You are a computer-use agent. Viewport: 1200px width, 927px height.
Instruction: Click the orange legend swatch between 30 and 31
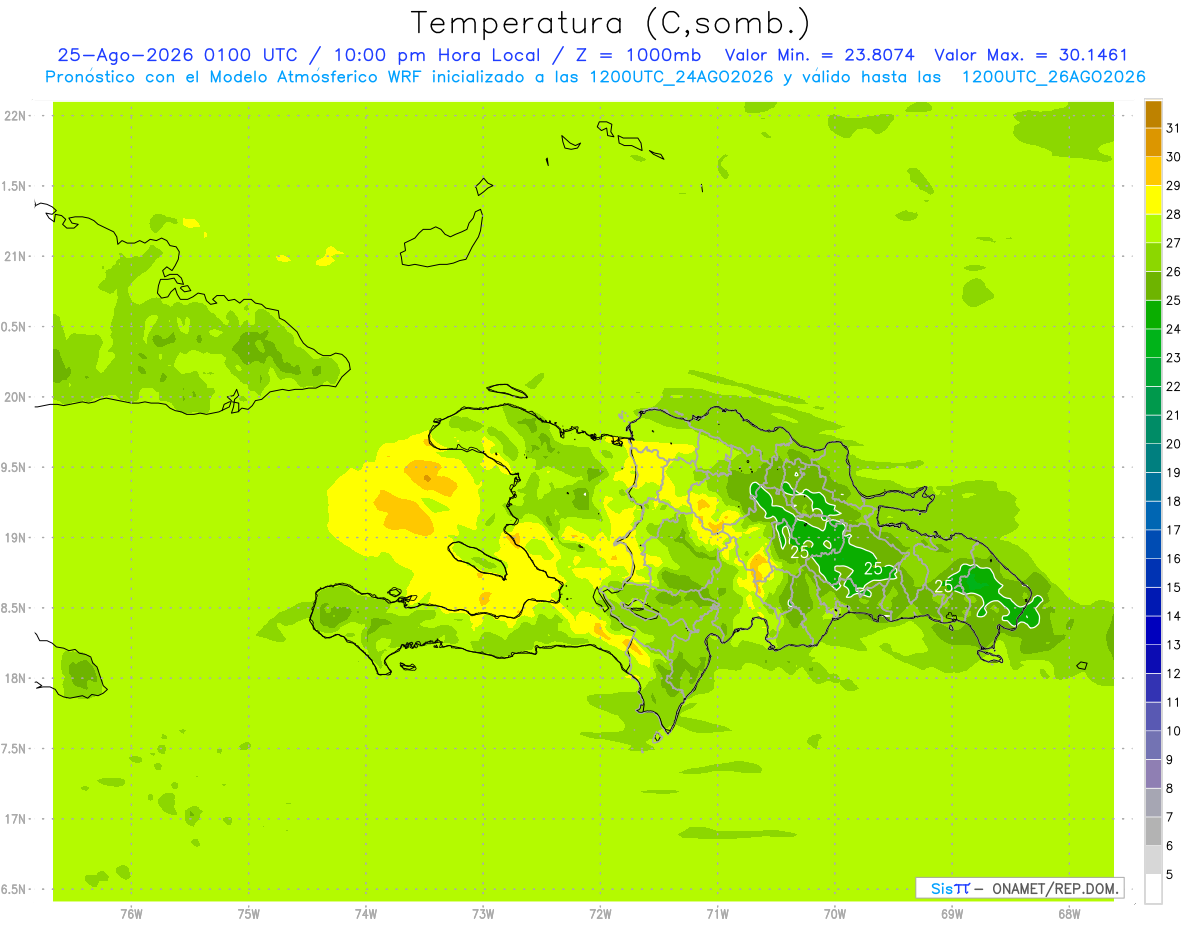pos(1153,142)
